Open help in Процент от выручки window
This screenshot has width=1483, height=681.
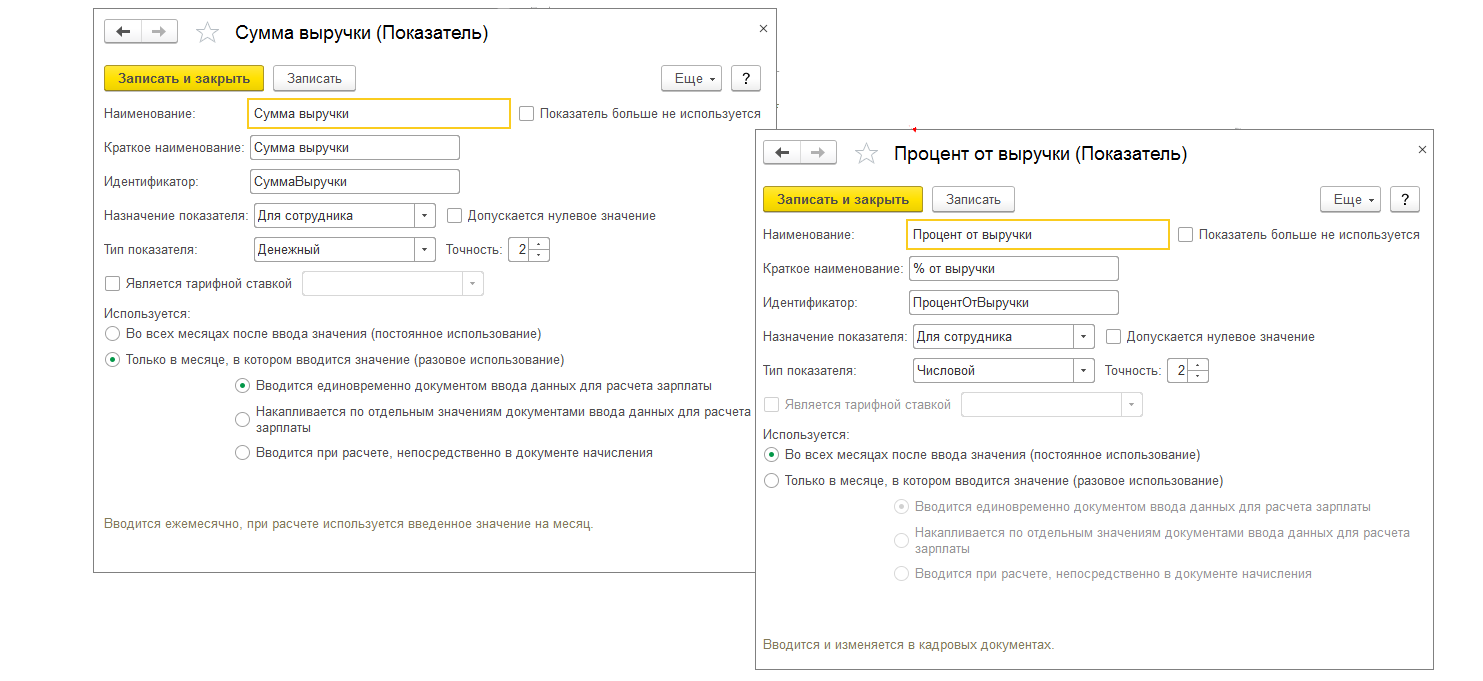point(1405,199)
